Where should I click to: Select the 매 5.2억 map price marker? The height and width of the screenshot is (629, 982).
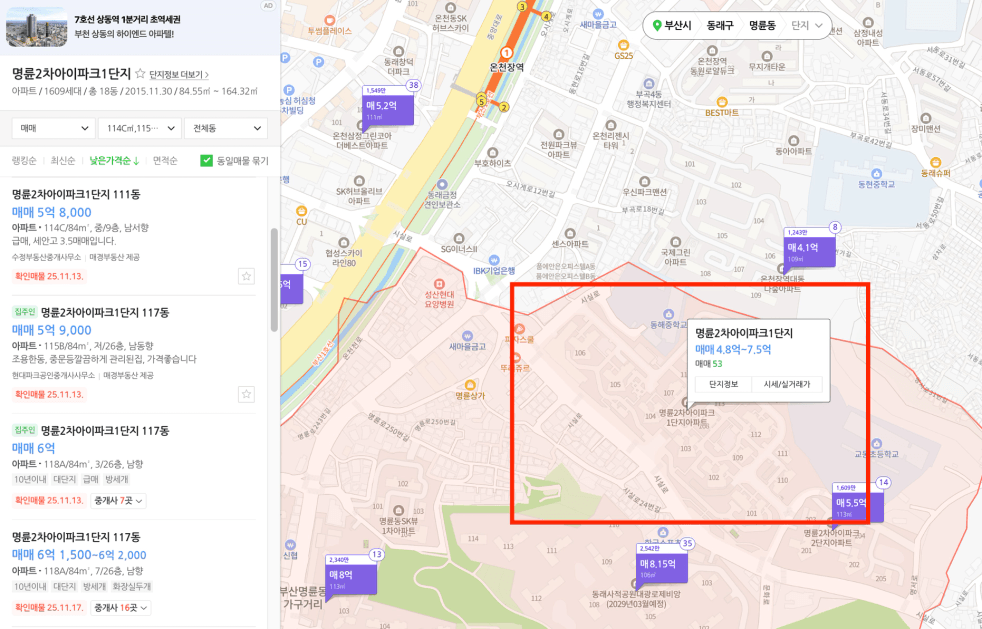388,109
